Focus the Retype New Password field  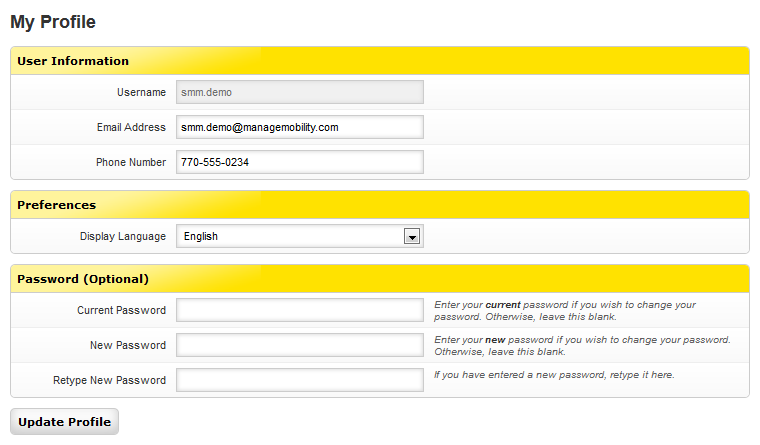coord(300,380)
